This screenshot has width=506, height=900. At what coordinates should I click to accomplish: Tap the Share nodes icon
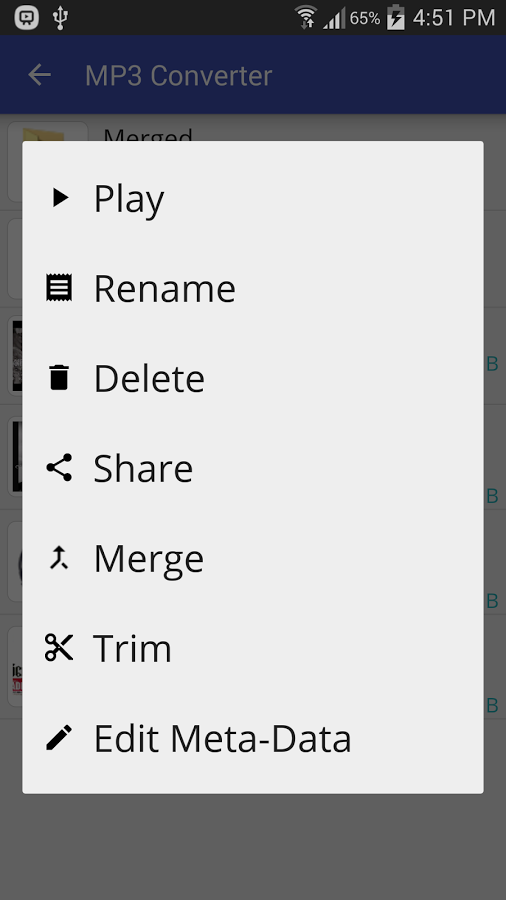pyautogui.click(x=59, y=467)
